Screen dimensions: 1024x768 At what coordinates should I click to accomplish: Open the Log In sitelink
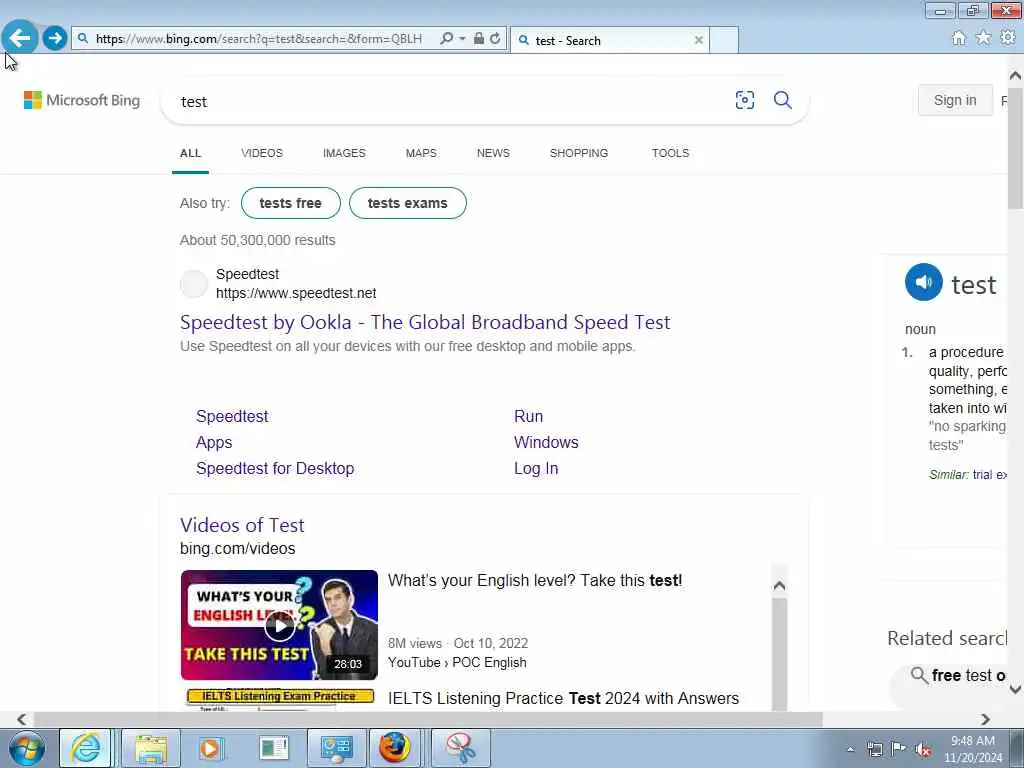click(536, 468)
